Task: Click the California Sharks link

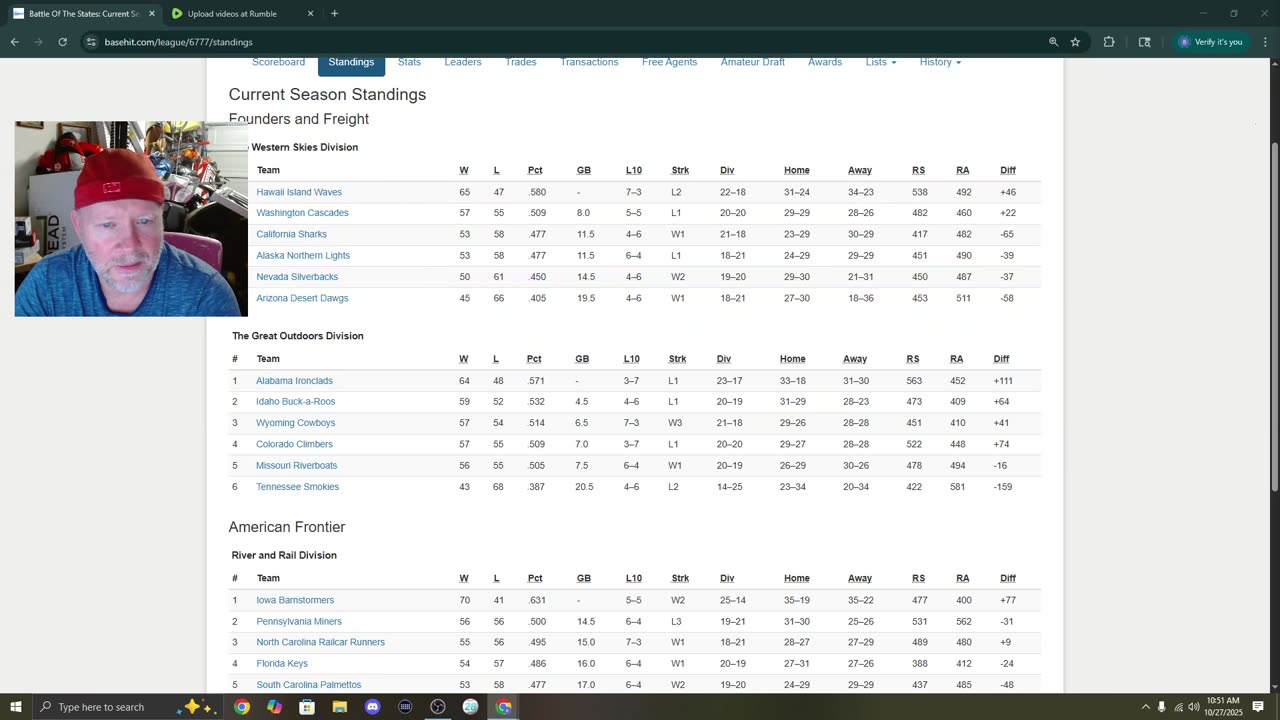Action: pyautogui.click(x=291, y=234)
